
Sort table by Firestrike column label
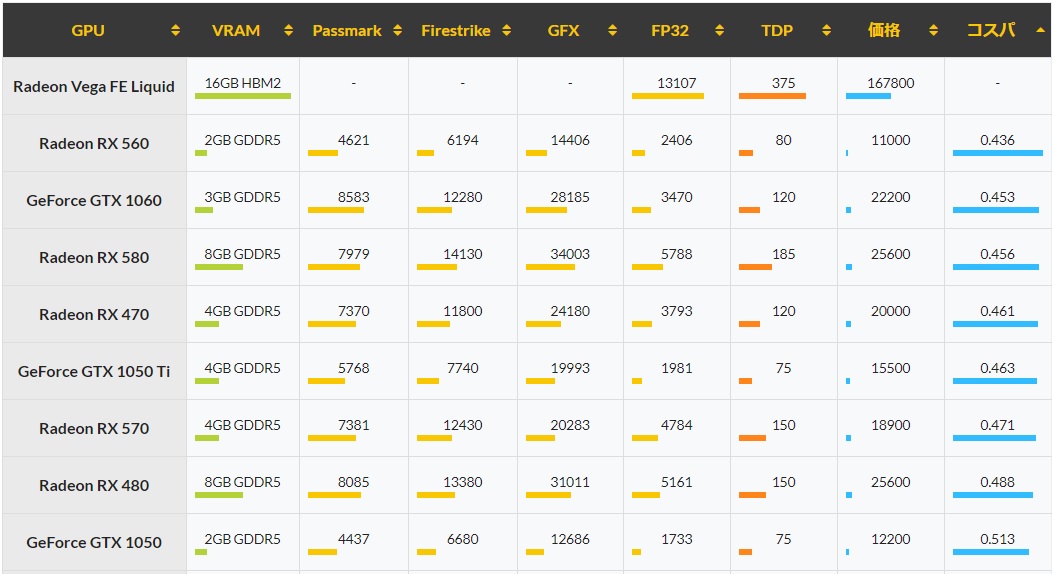(456, 31)
